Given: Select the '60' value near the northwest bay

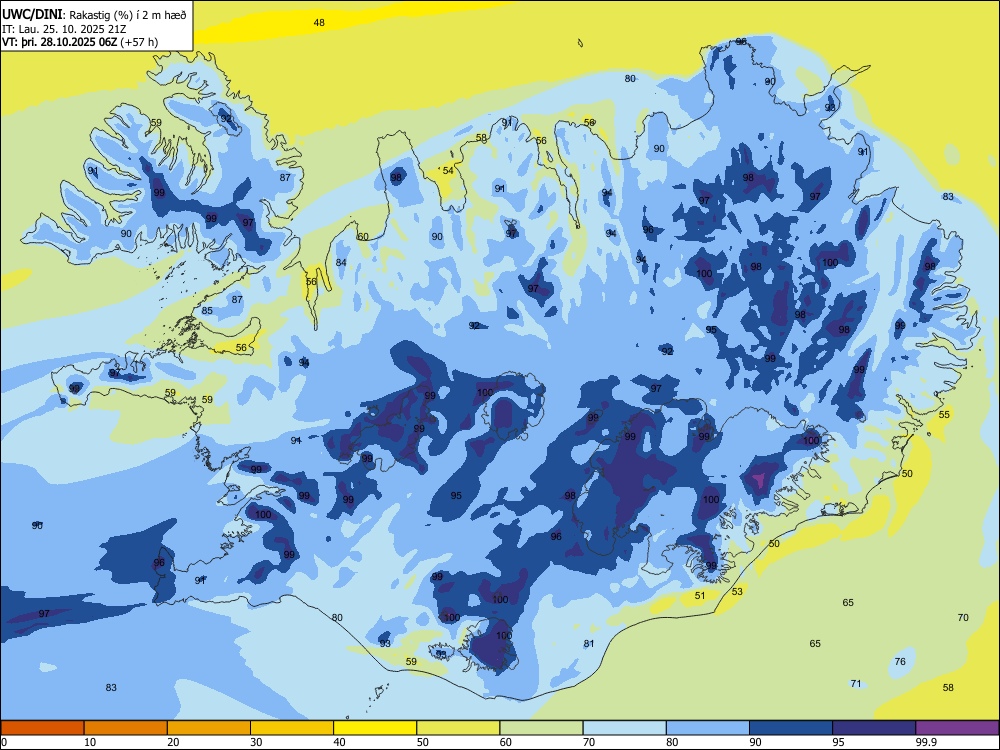Looking at the screenshot, I should pos(363,237).
